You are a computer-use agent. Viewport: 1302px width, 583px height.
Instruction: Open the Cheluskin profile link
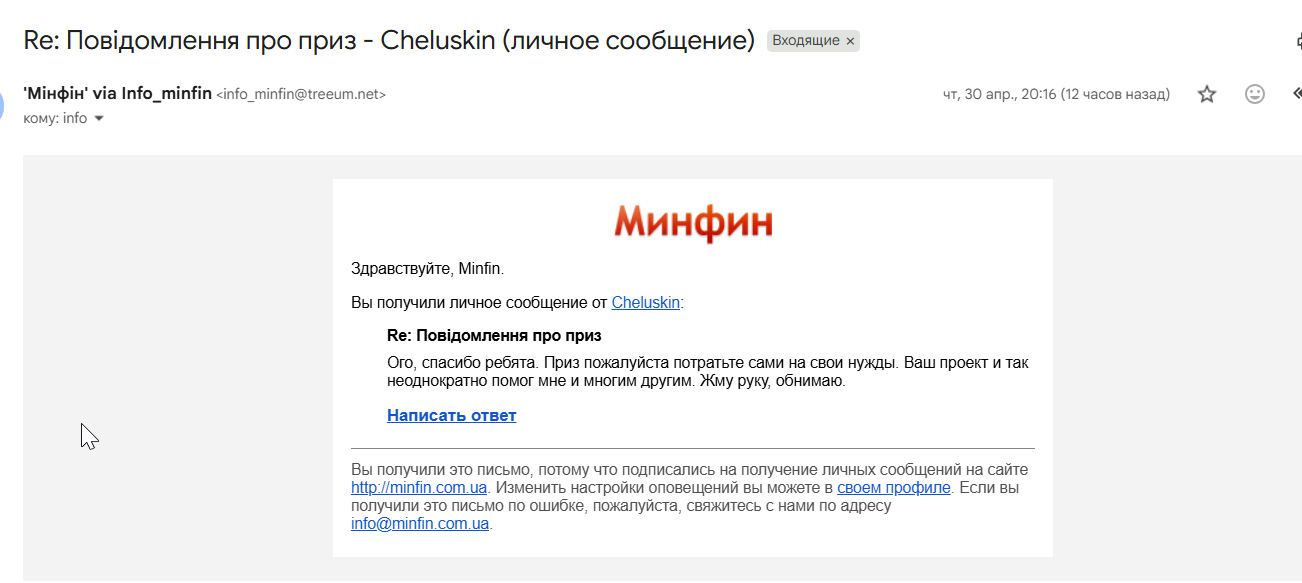(x=646, y=302)
